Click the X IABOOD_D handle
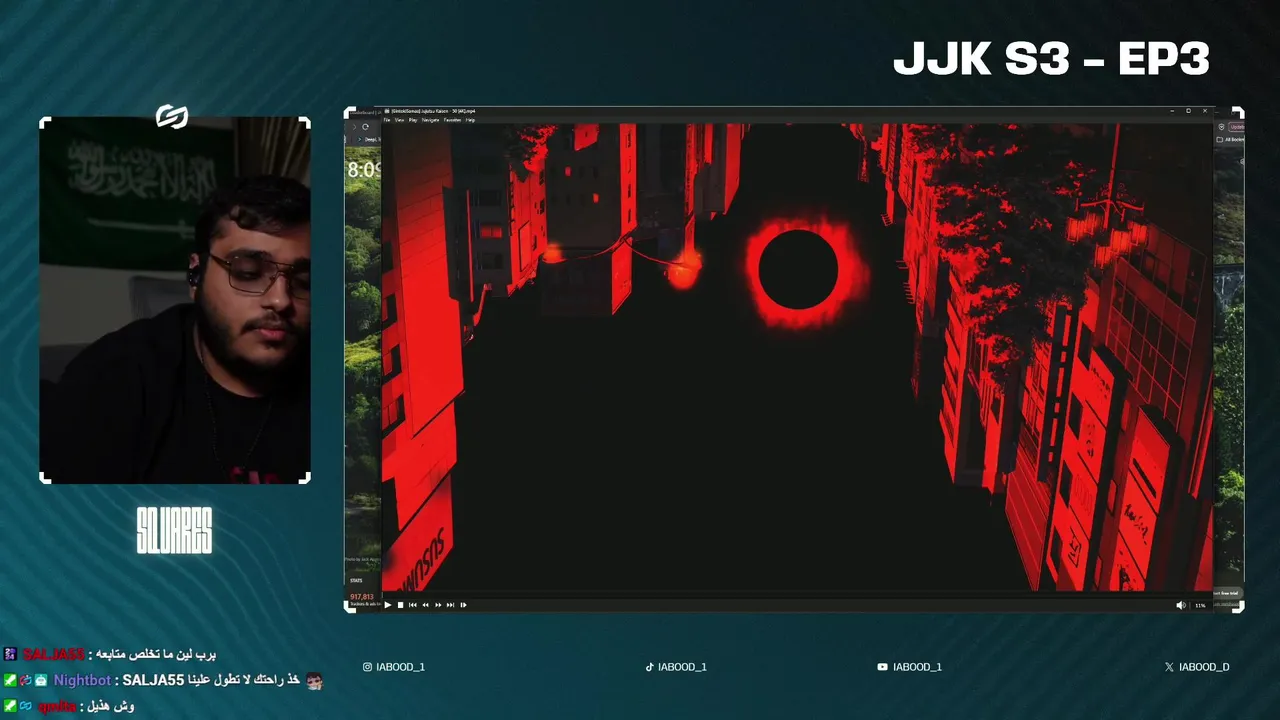Screen dimensions: 1280x720 [1197, 667]
